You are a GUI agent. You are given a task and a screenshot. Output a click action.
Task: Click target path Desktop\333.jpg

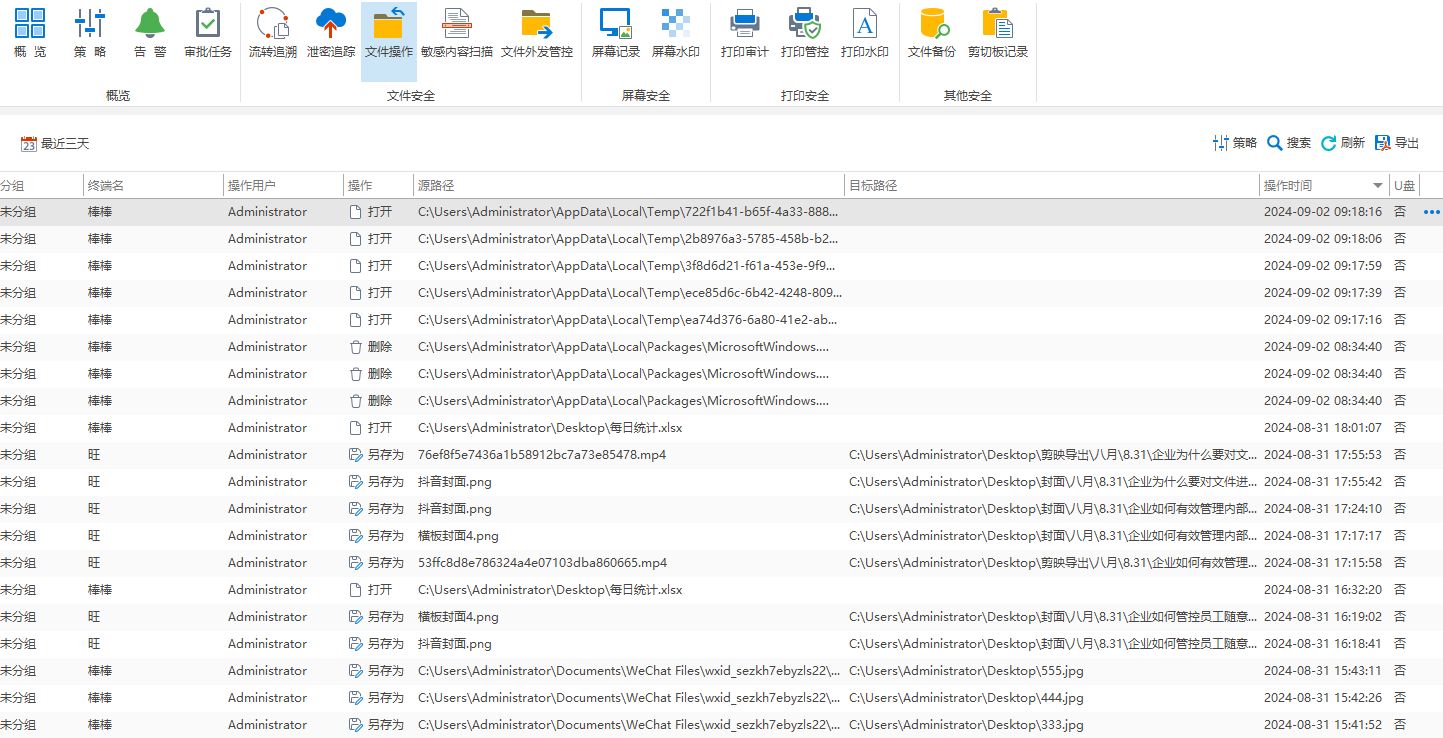[966, 725]
